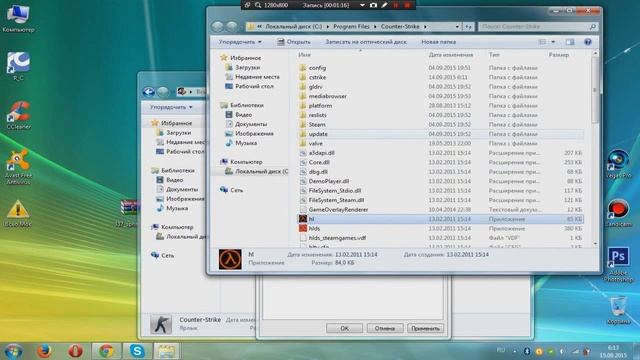Select the cstrike folder
Image resolution: width=640 pixels, height=360 pixels.
tap(317, 77)
